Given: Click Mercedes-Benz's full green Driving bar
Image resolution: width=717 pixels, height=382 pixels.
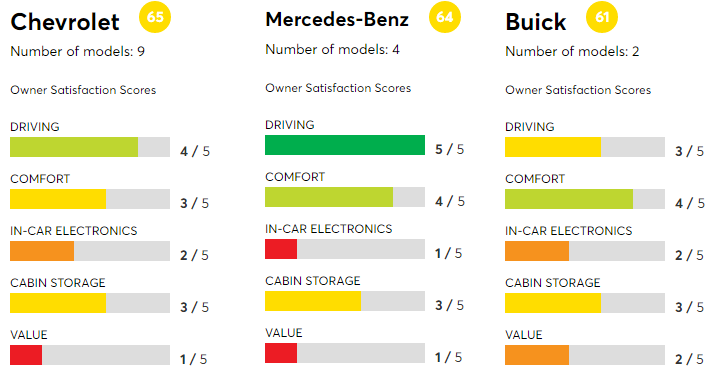Looking at the screenshot, I should click(345, 145).
